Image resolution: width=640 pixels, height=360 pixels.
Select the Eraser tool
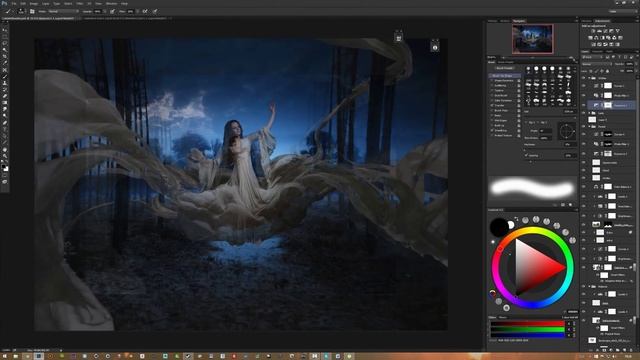[x=5, y=96]
